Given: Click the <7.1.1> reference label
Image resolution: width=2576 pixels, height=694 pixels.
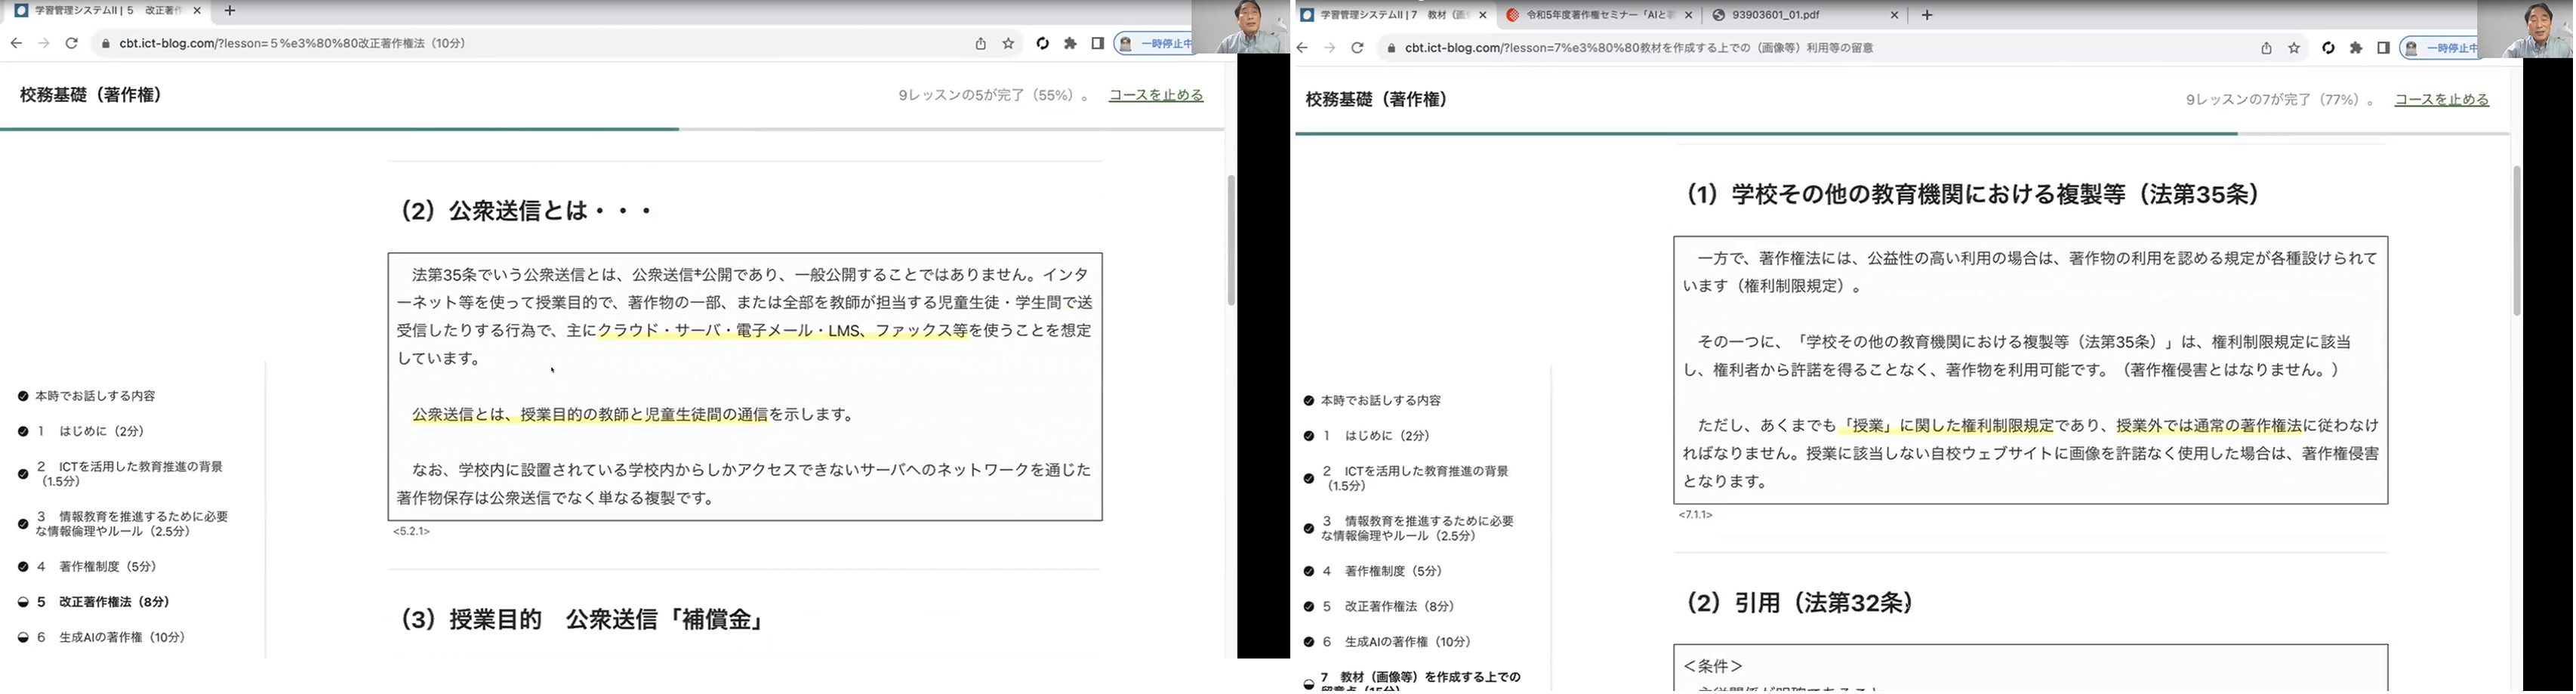Looking at the screenshot, I should pos(1695,515).
